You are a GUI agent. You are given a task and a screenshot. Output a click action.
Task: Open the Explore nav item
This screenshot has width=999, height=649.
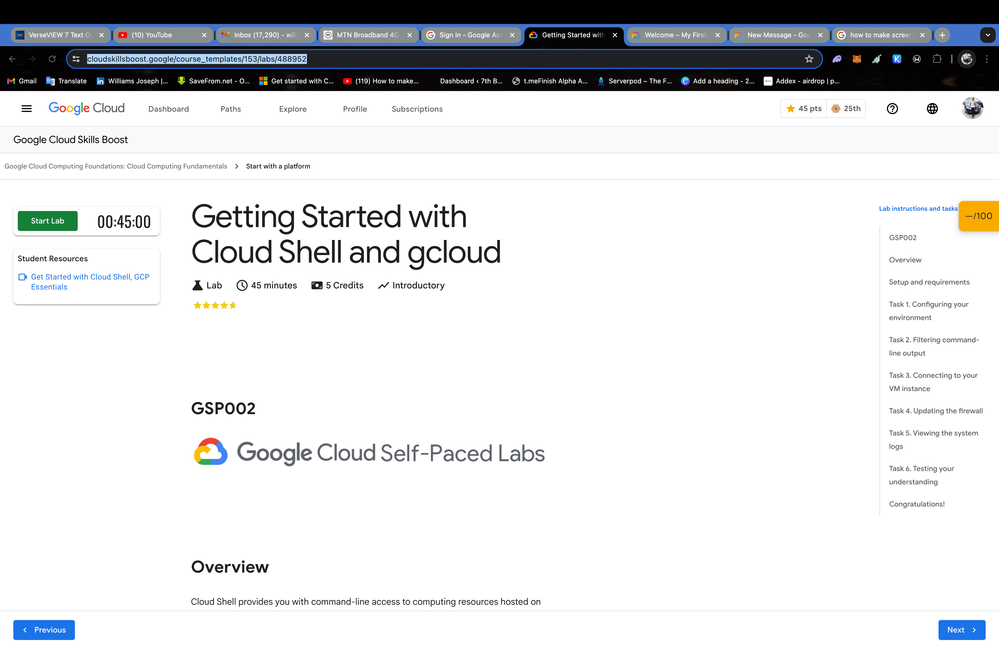(292, 109)
